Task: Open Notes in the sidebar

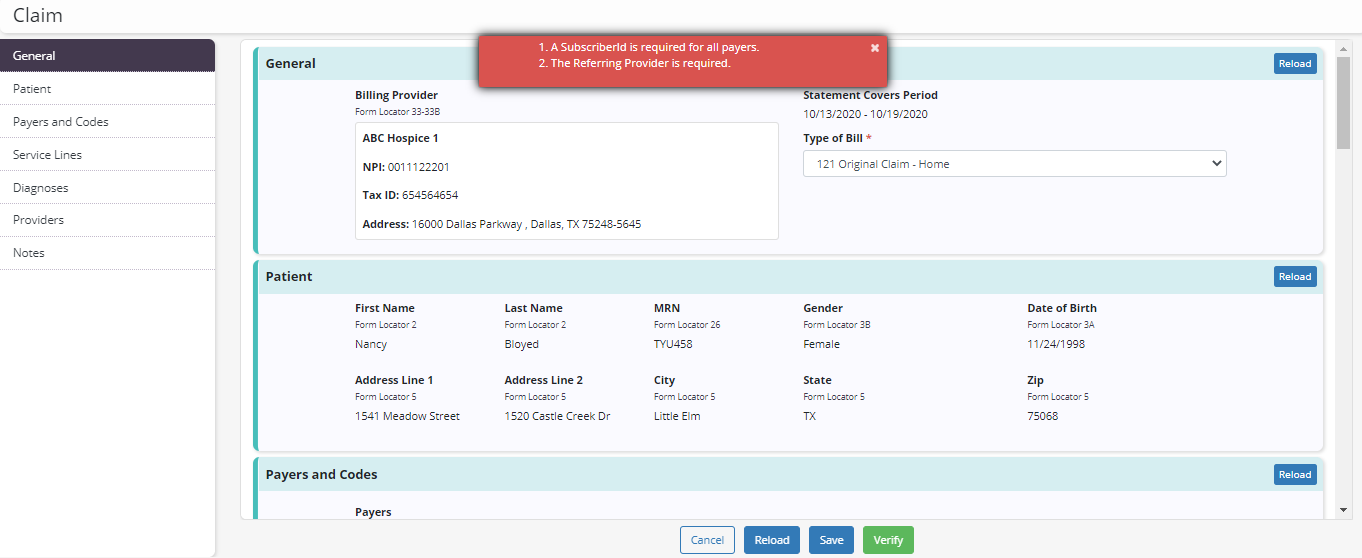Action: tap(107, 253)
